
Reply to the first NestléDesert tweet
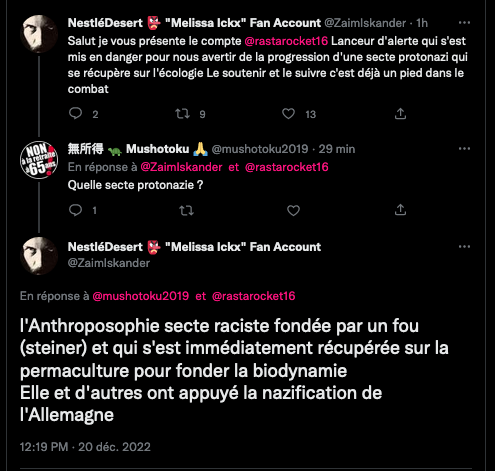point(75,114)
